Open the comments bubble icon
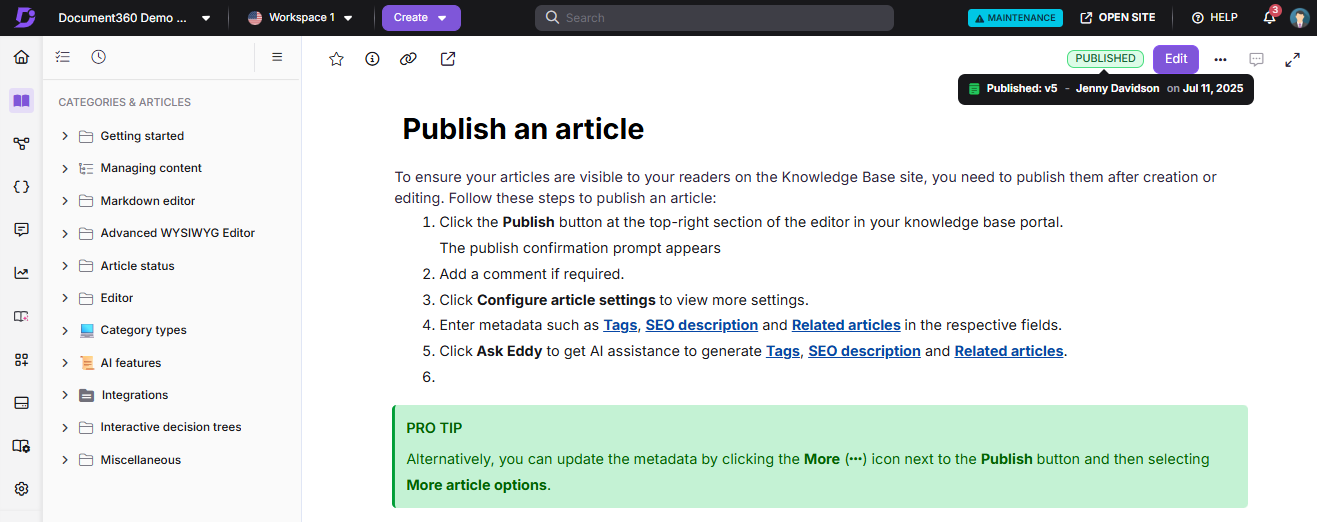The width and height of the screenshot is (1317, 522). (x=1257, y=59)
